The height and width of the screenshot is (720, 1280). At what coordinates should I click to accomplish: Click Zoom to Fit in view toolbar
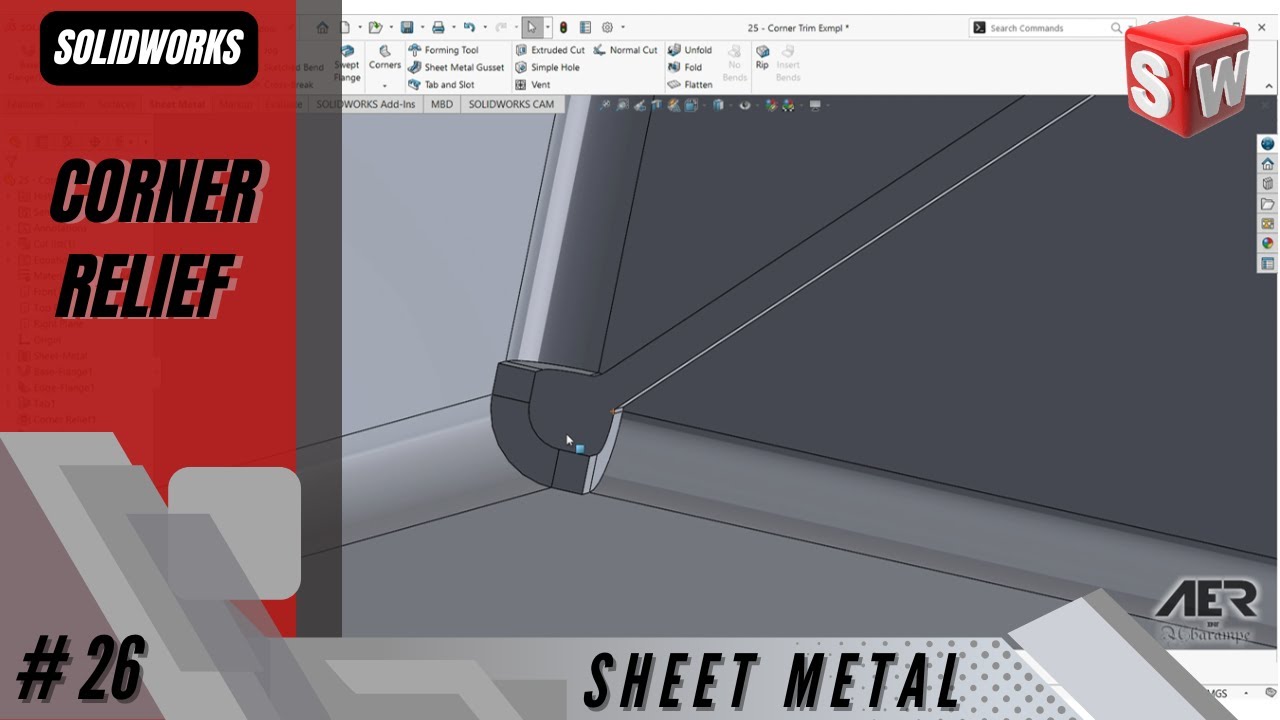coord(606,105)
